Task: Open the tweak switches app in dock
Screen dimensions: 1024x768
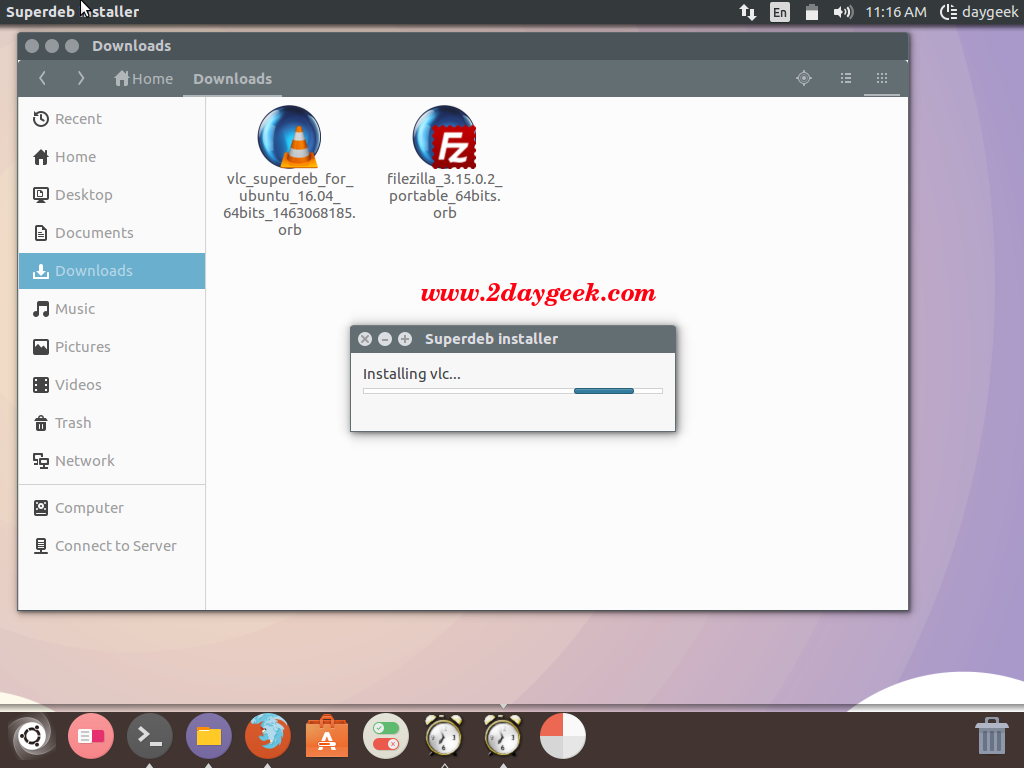Action: (x=386, y=736)
